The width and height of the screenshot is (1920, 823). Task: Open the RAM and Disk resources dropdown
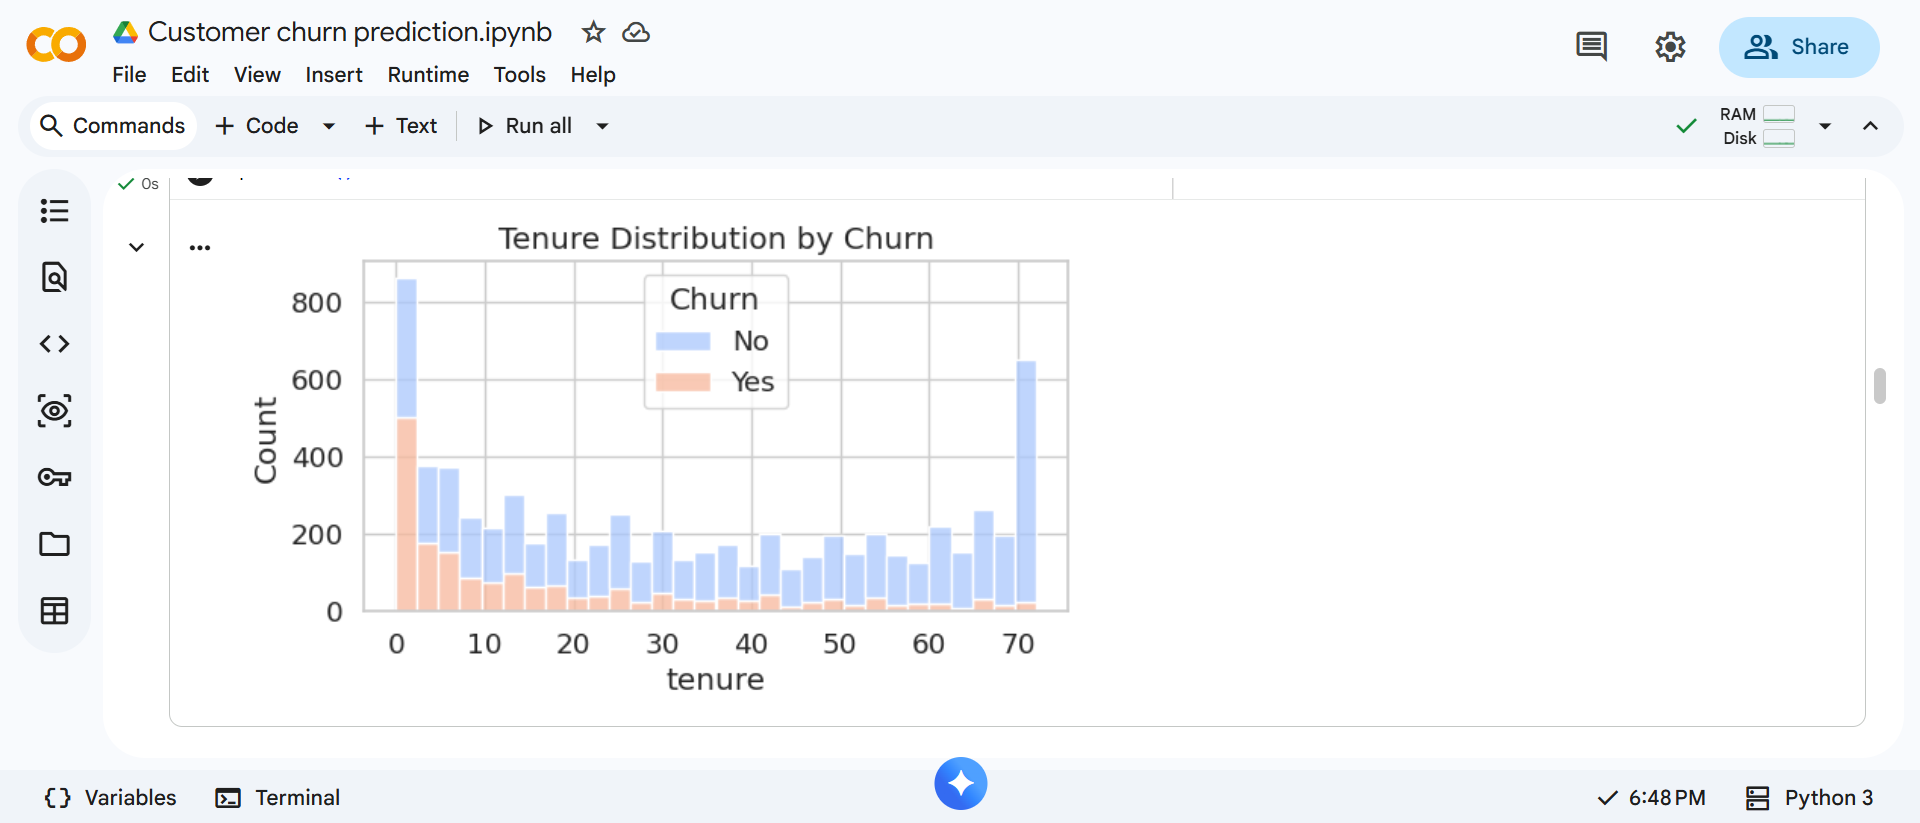tap(1825, 126)
